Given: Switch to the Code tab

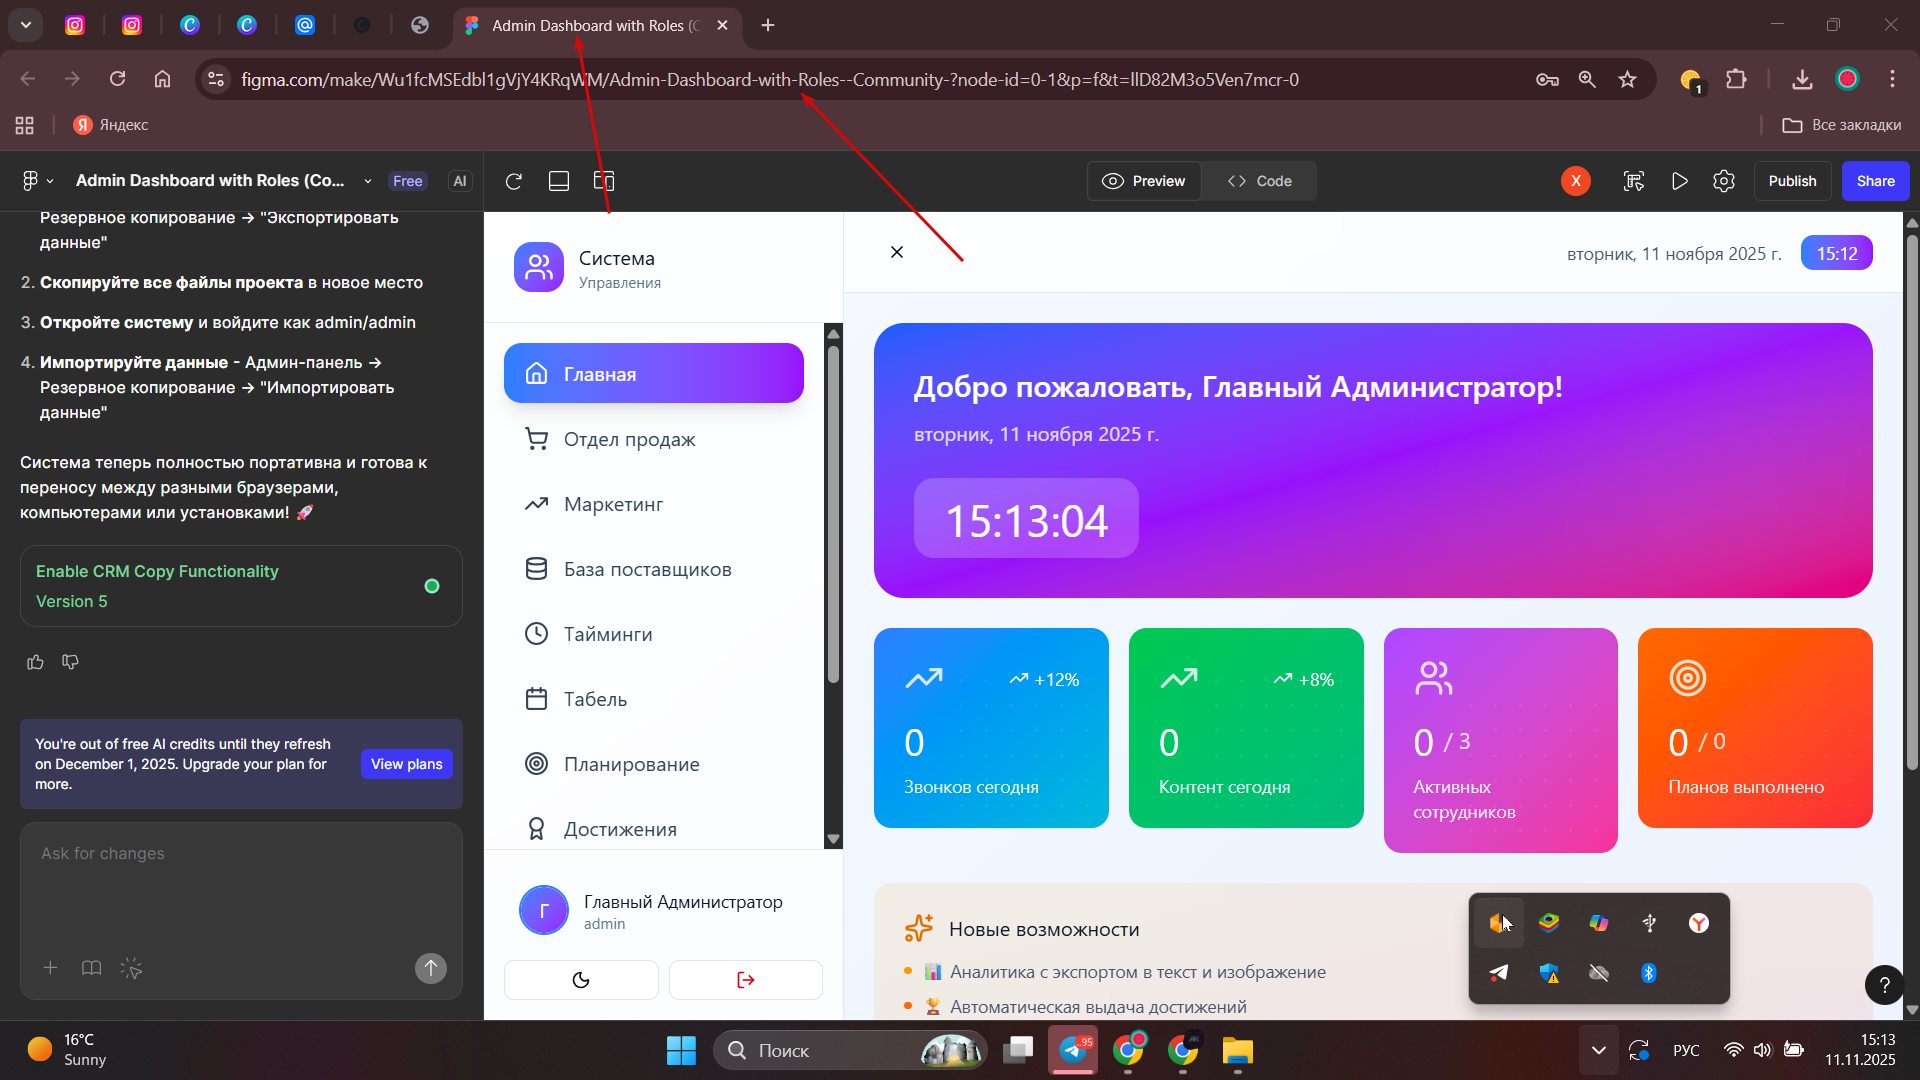Looking at the screenshot, I should (1260, 181).
